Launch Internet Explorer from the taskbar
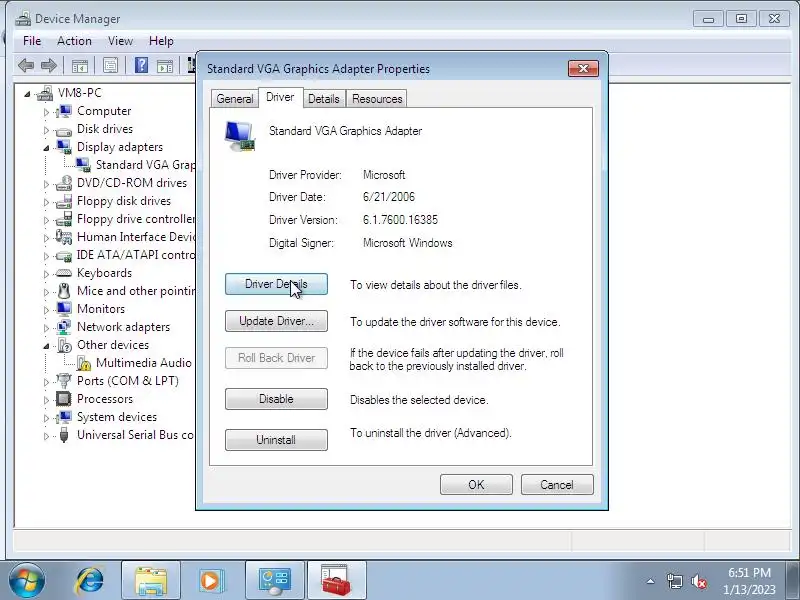This screenshot has height=600, width=800. (90, 581)
